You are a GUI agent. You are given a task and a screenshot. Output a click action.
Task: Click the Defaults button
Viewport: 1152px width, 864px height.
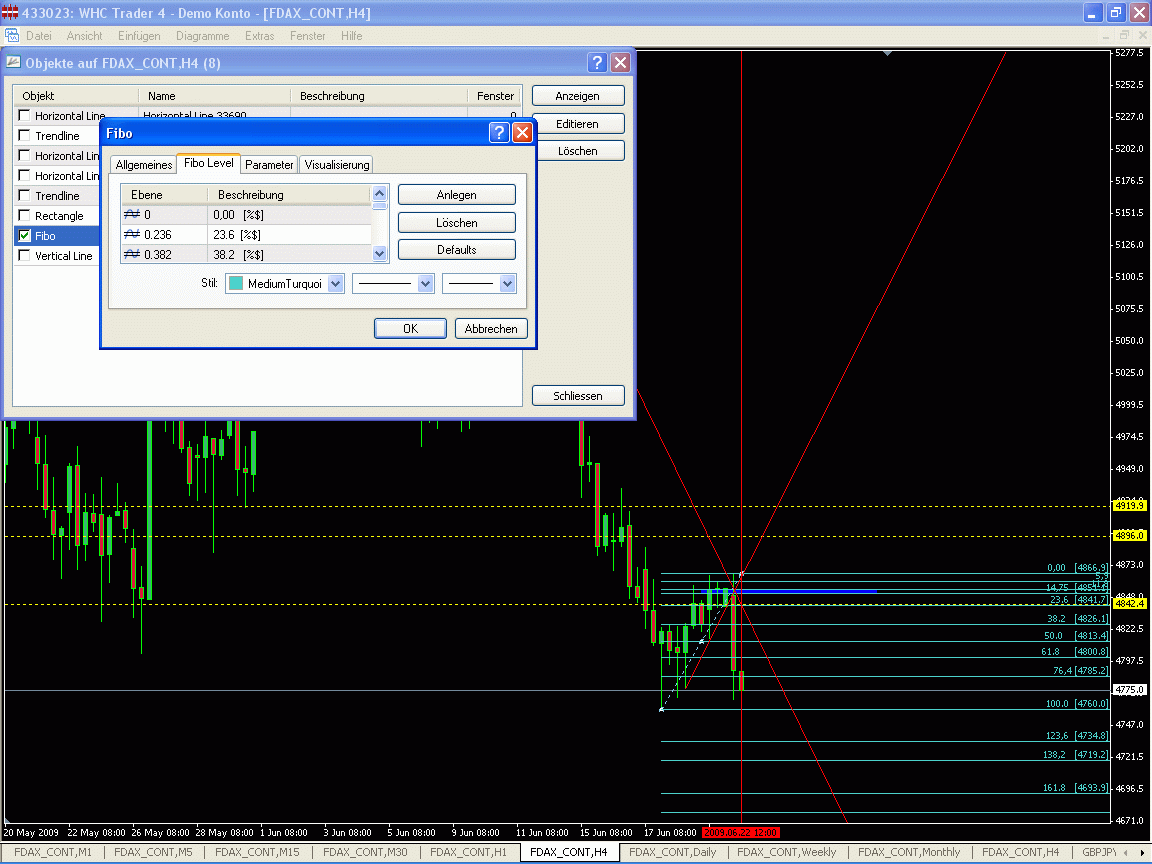456,250
